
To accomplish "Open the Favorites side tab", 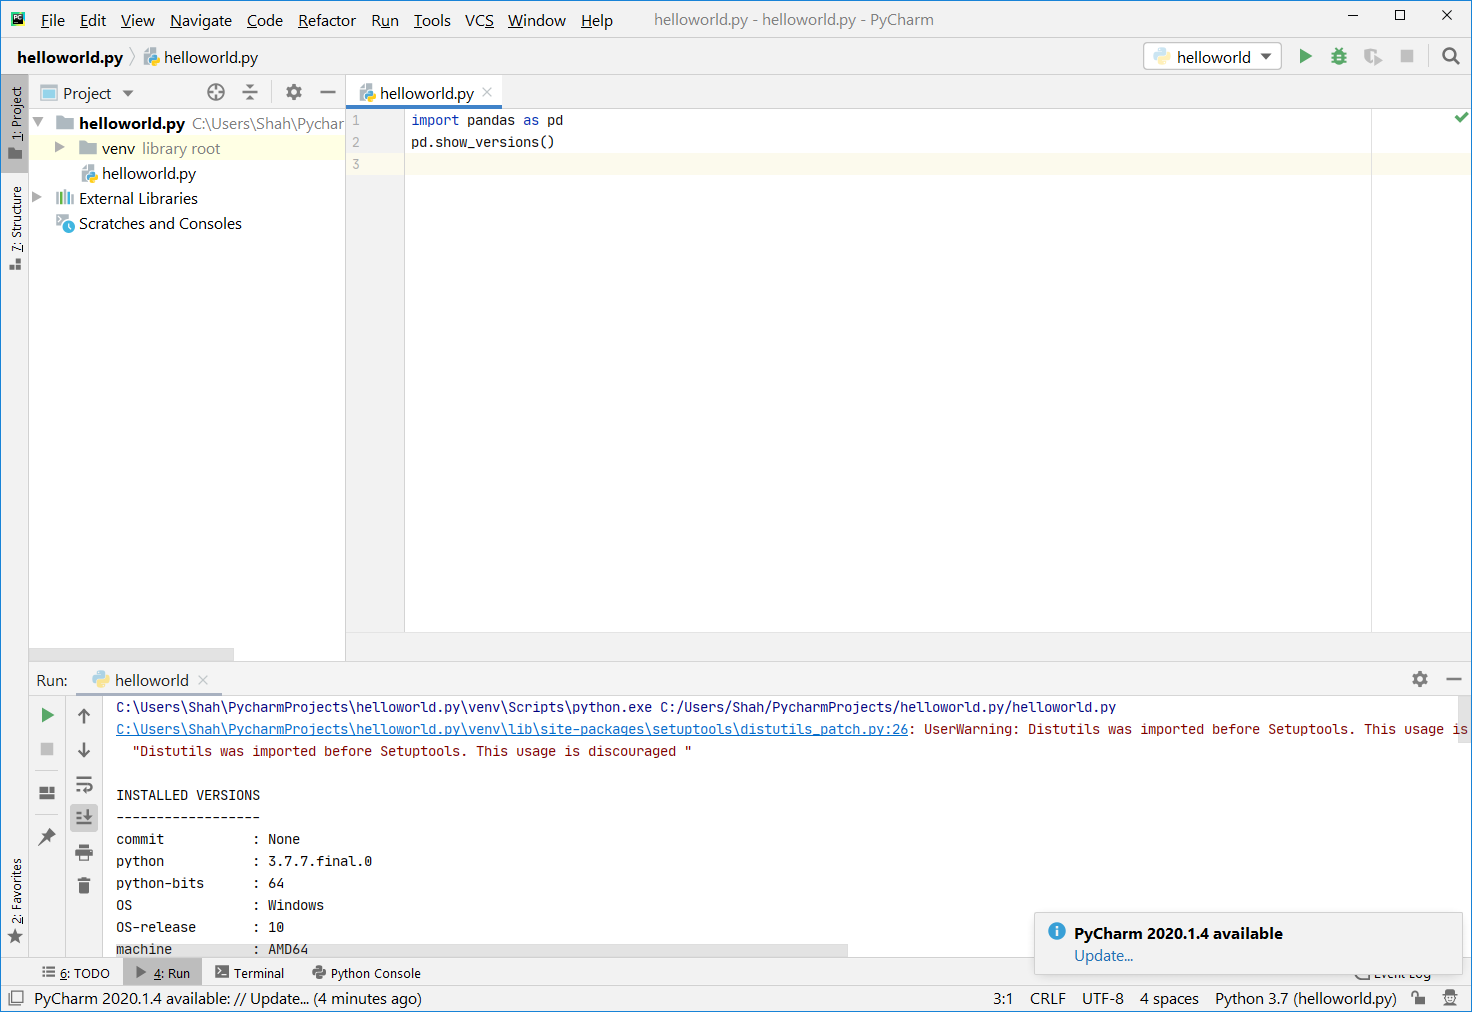I will tap(15, 901).
